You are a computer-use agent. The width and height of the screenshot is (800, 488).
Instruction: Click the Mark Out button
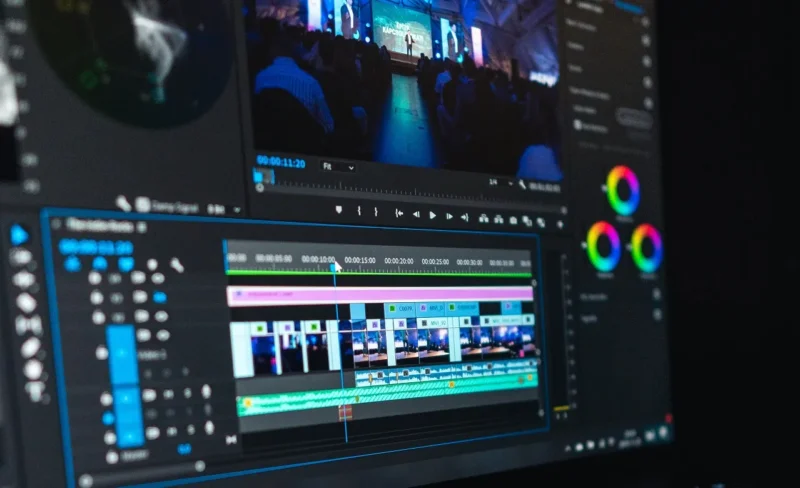click(376, 212)
